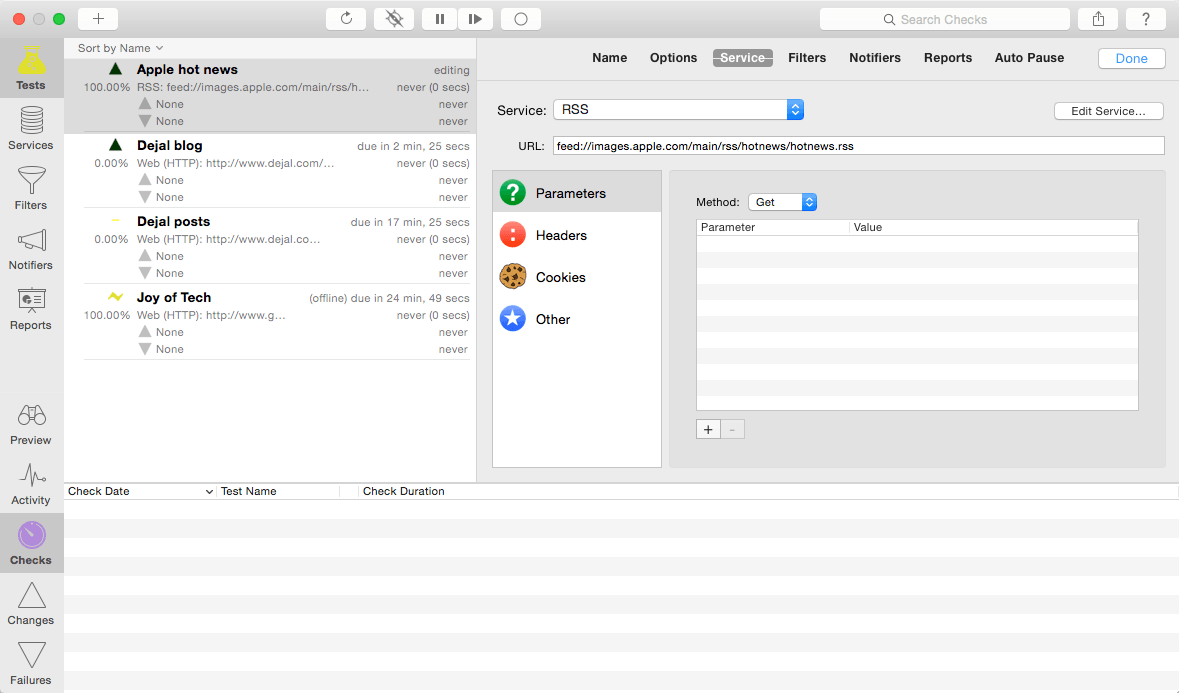Open the Filters sidebar section
The image size is (1179, 693).
click(31, 189)
